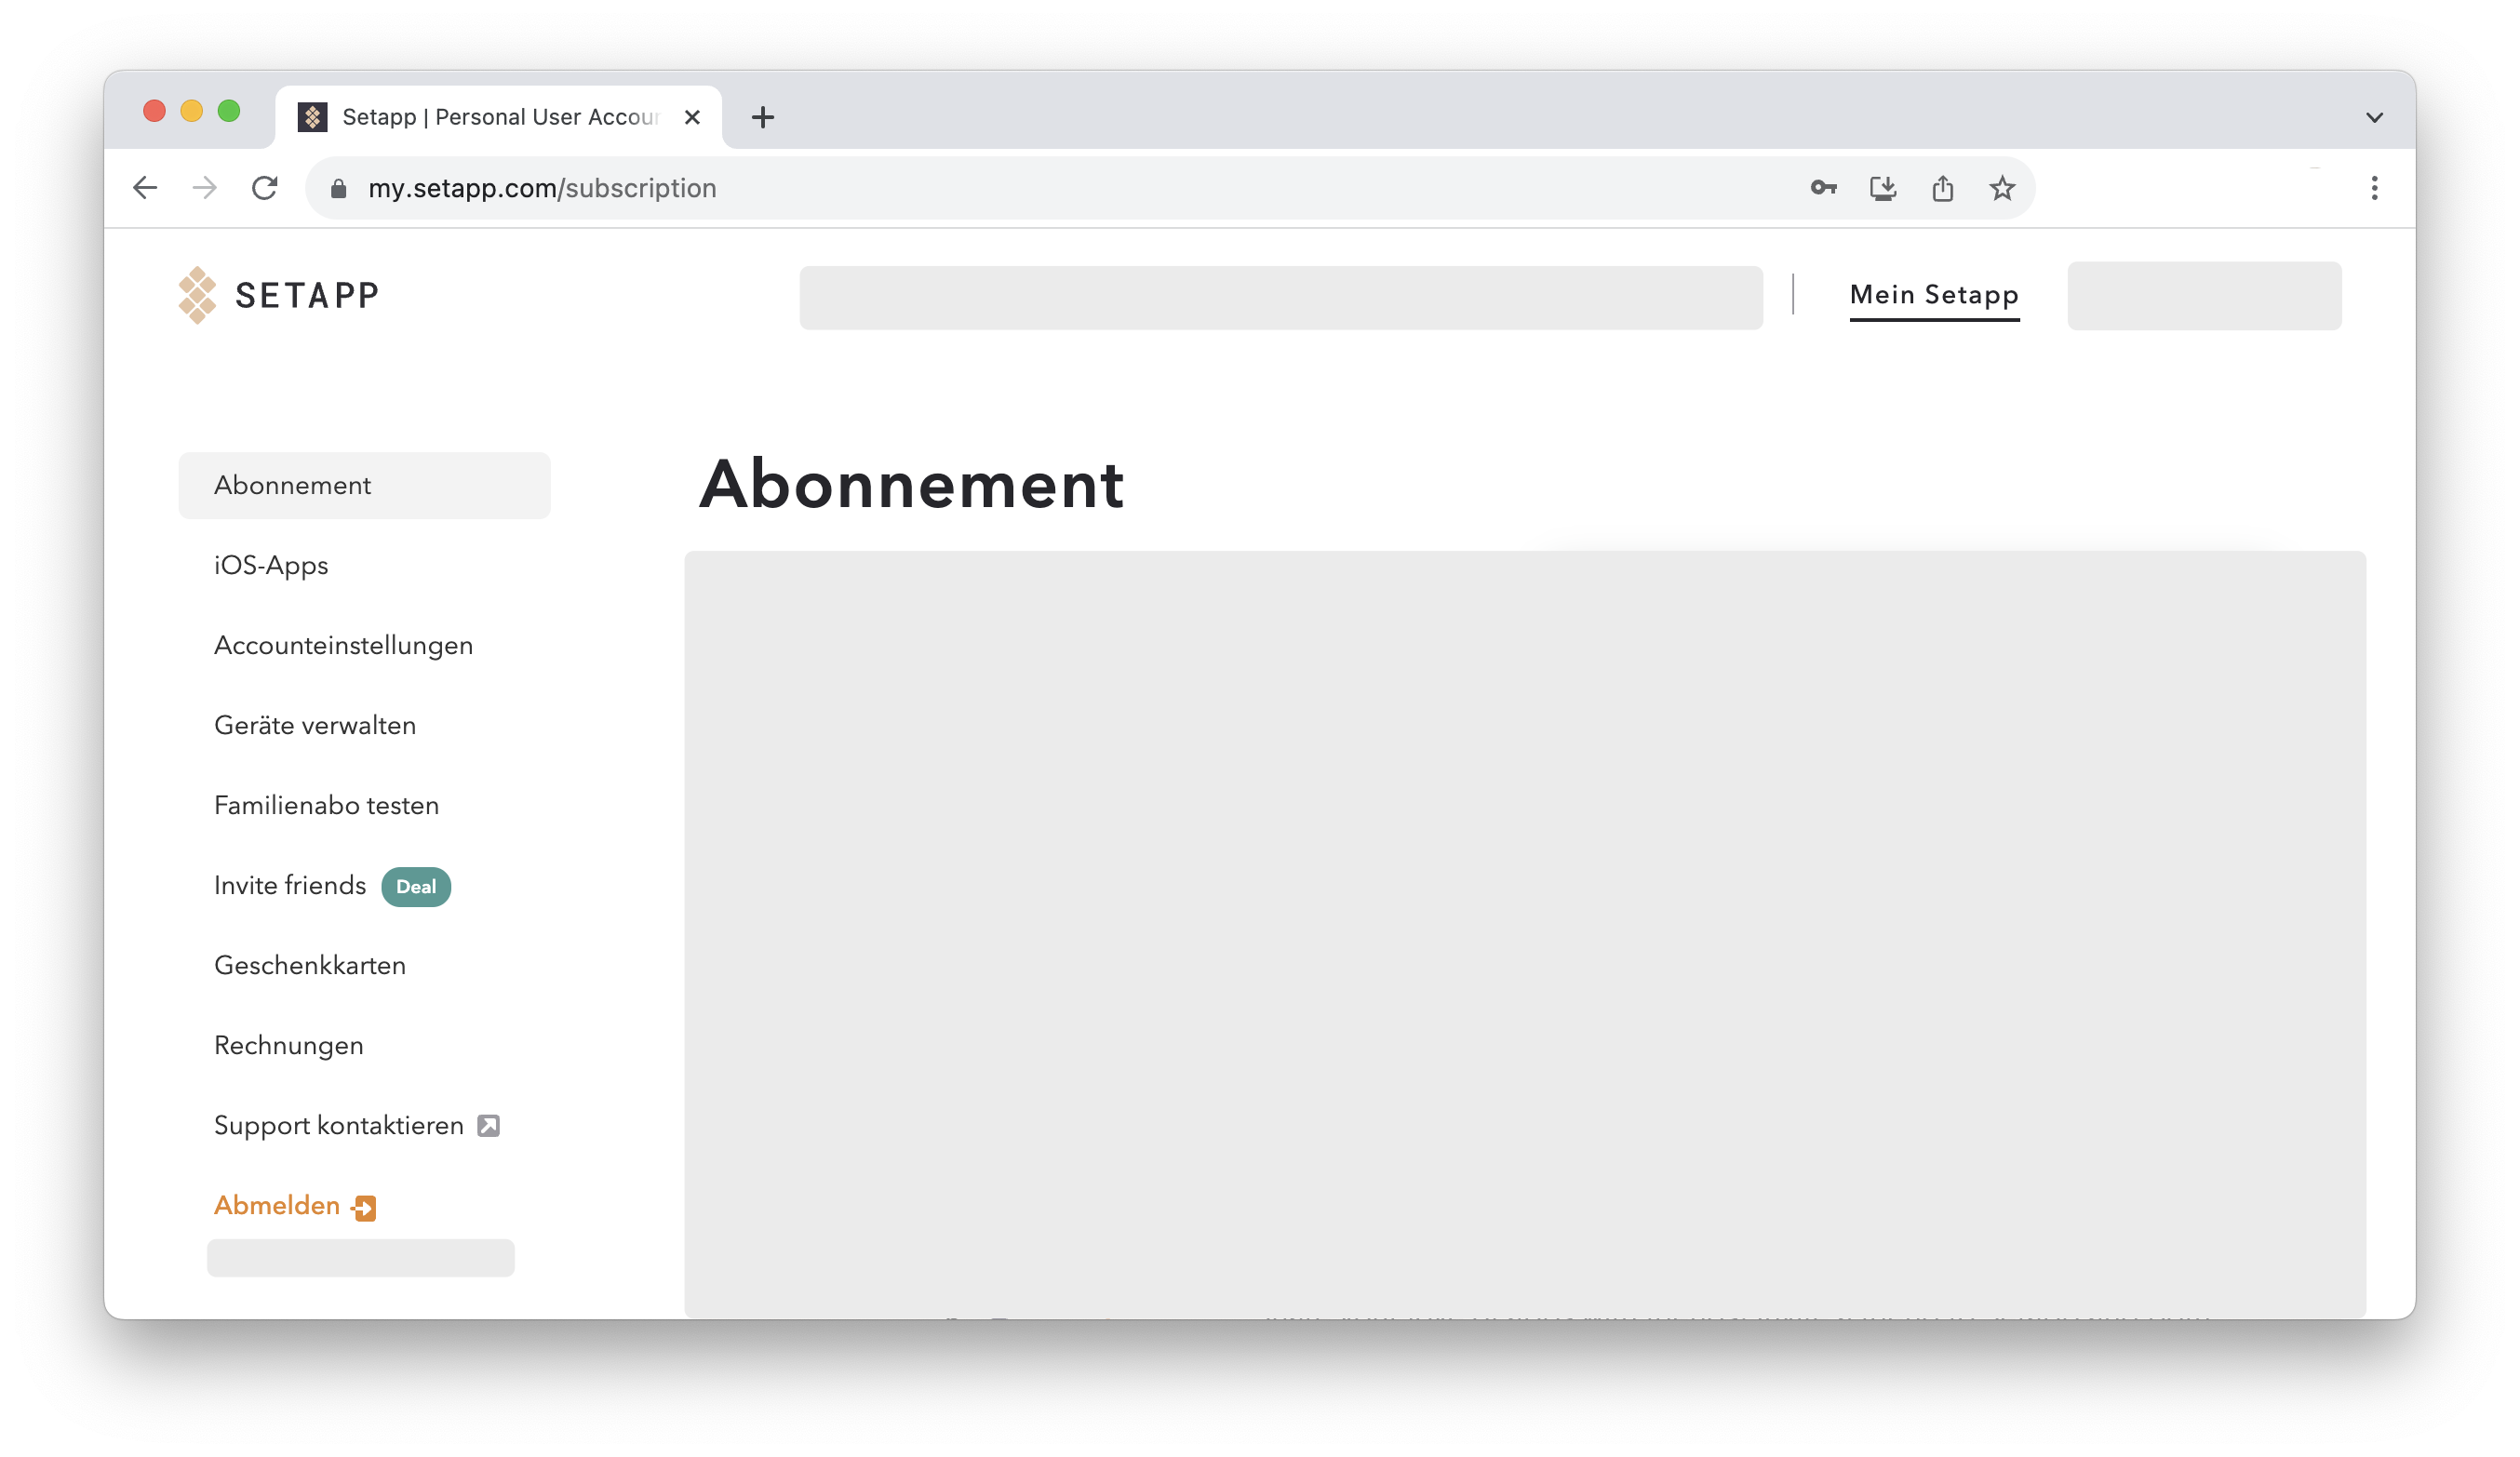Click the share page icon
Screen dimensions: 2520x1457
click(1942, 188)
